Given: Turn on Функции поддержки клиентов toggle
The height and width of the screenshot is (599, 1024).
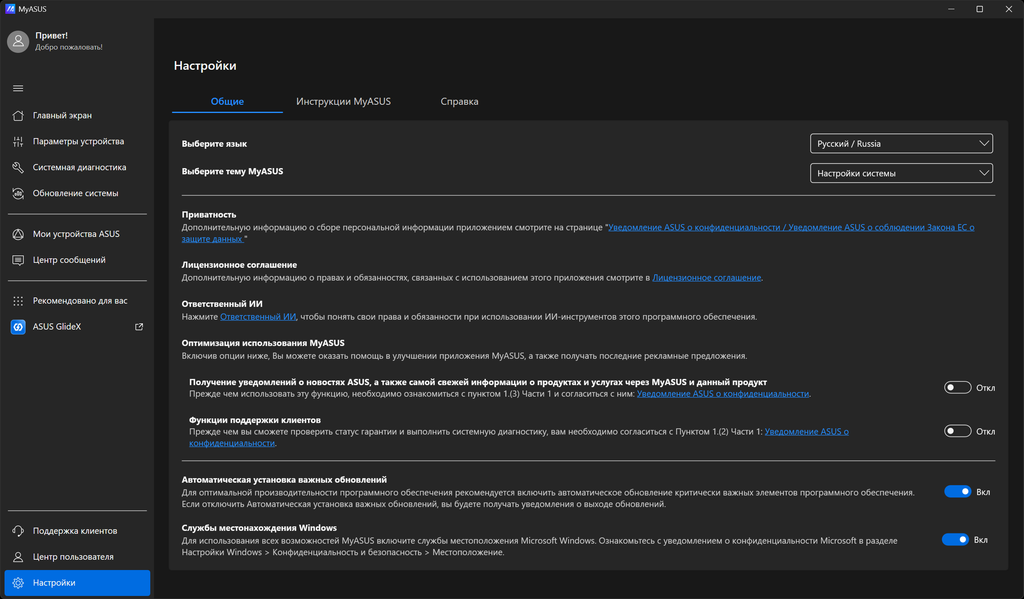Looking at the screenshot, I should click(957, 431).
